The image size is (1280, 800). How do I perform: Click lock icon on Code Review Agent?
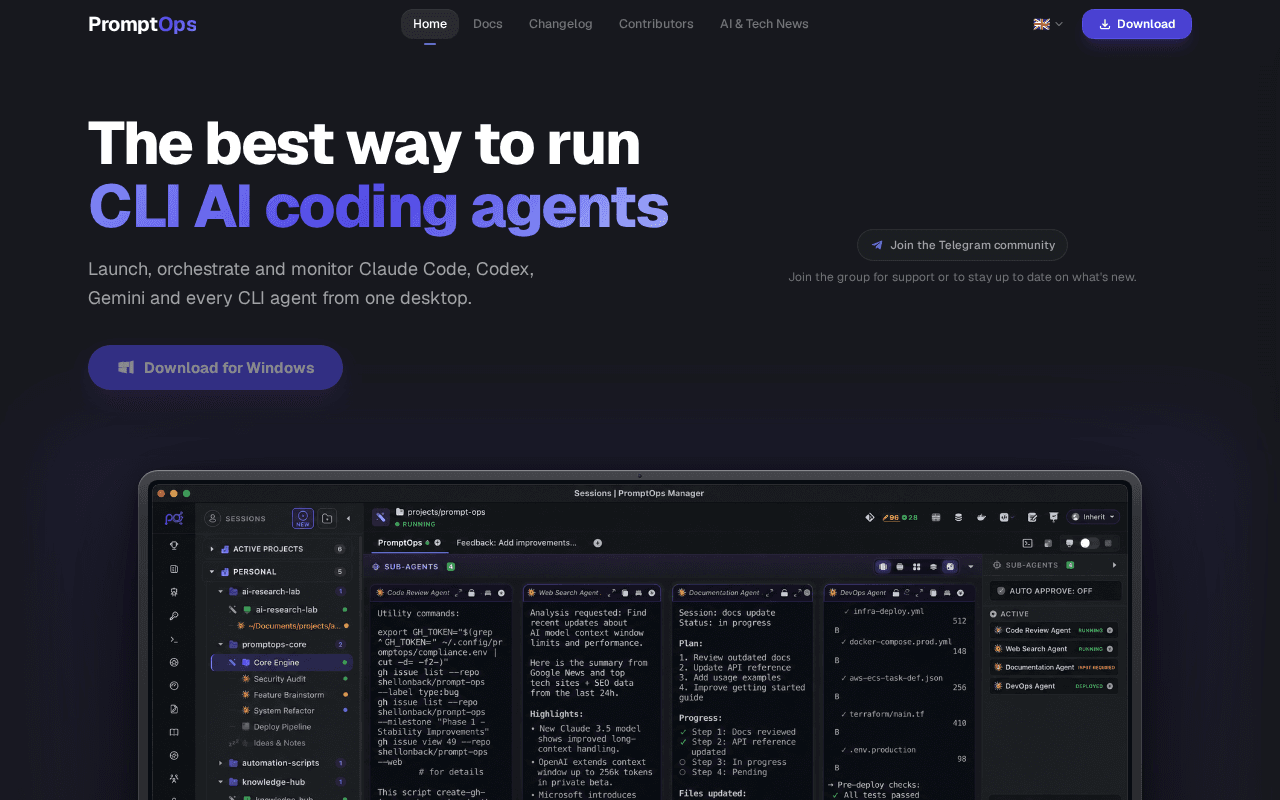tap(473, 593)
